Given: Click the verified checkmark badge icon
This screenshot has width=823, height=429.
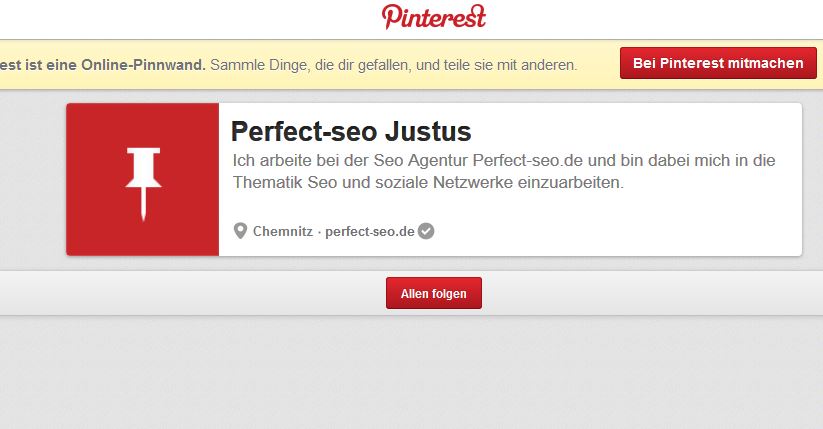Looking at the screenshot, I should [426, 231].
